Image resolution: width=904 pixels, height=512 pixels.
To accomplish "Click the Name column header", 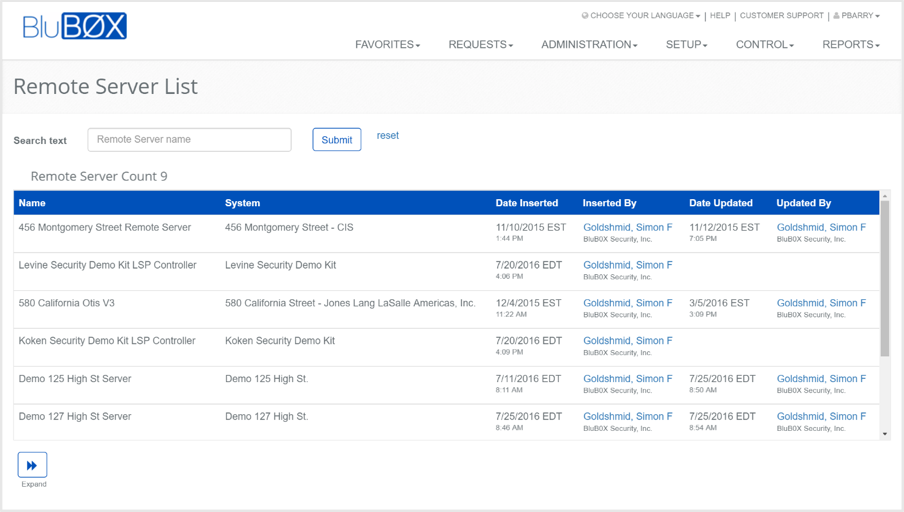I will [32, 203].
